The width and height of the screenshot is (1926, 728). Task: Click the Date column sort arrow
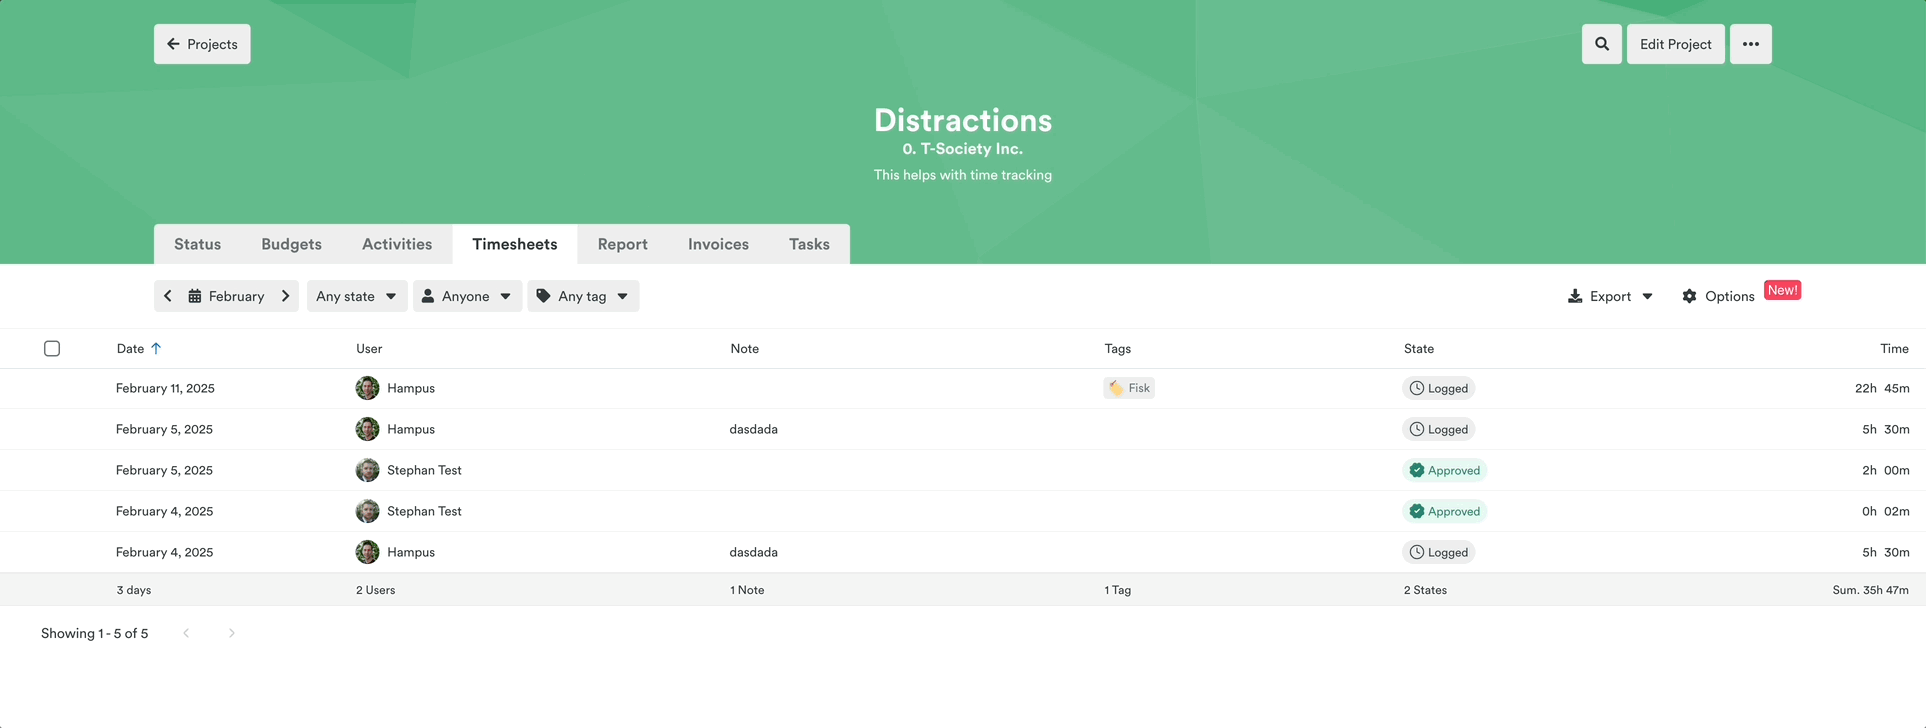[156, 348]
